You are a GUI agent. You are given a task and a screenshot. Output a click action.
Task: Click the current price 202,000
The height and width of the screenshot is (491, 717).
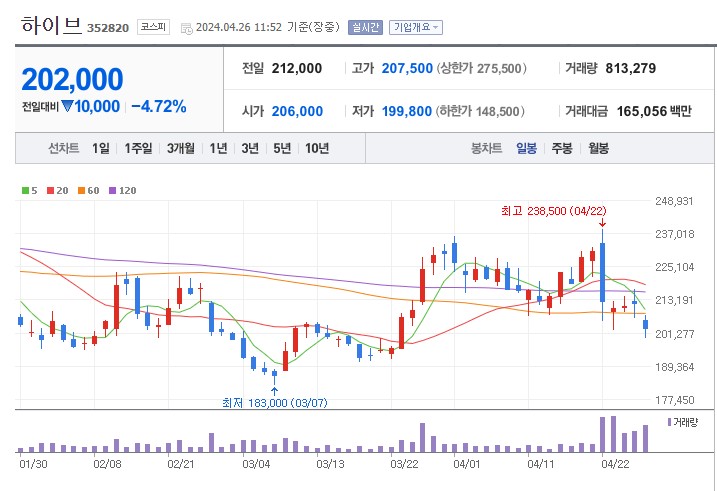point(72,79)
